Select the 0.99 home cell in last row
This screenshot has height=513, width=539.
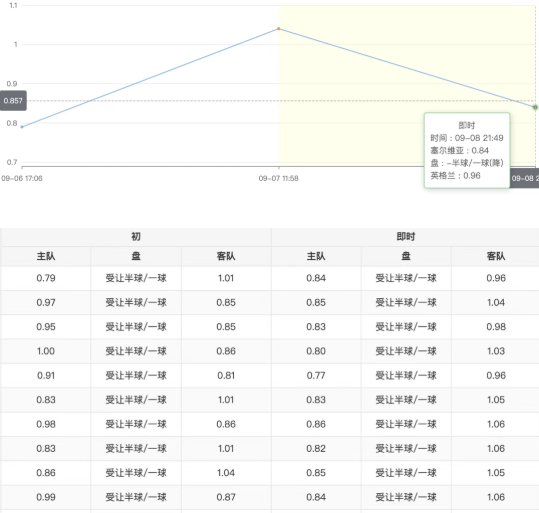[x=46, y=497]
